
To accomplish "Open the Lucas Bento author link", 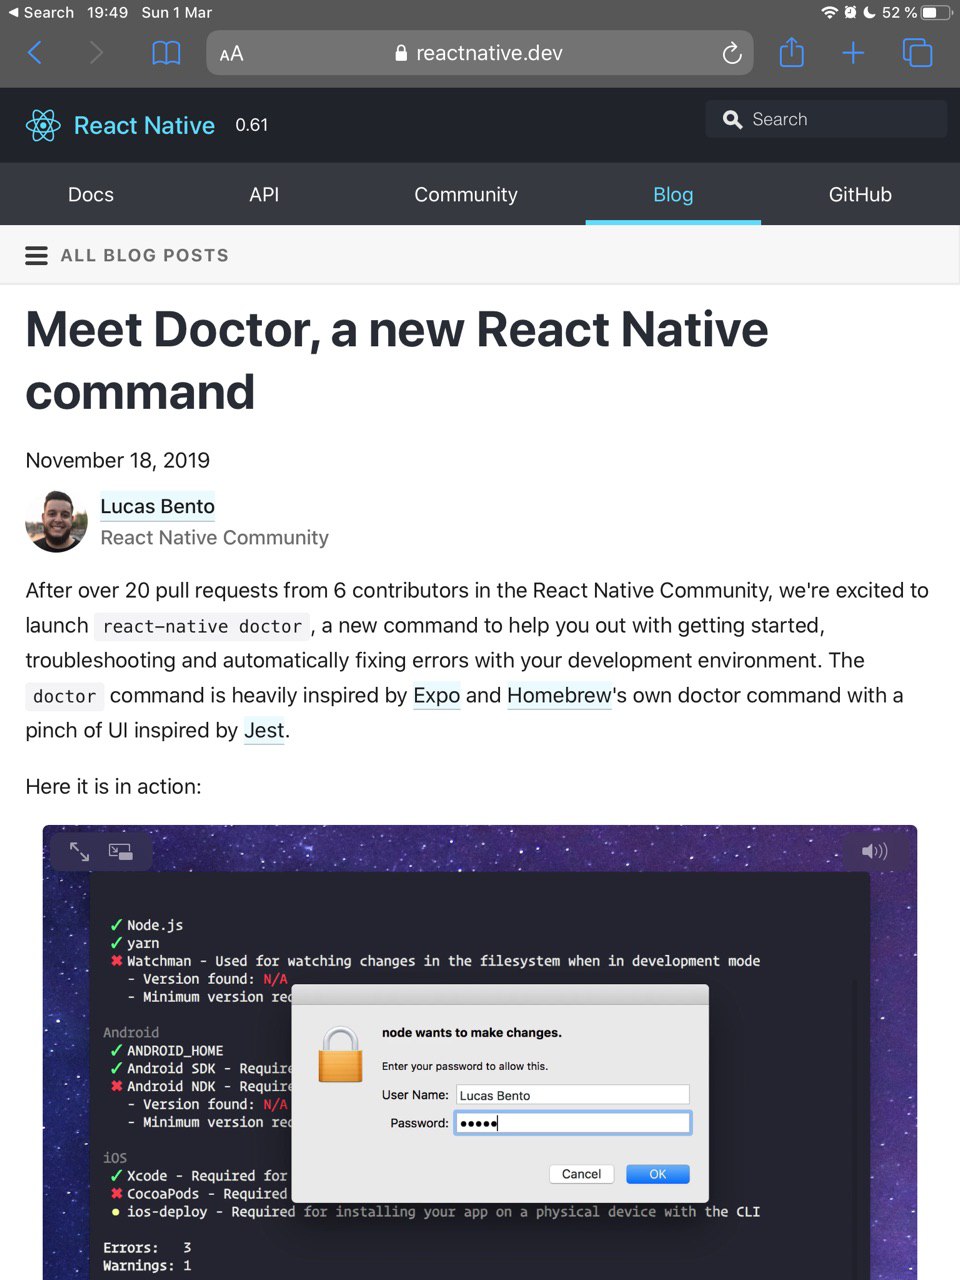I will pyautogui.click(x=157, y=506).
